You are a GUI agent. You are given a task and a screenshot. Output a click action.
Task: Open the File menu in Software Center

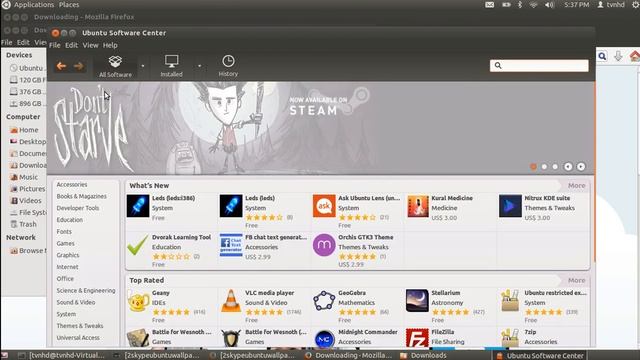(x=55, y=45)
